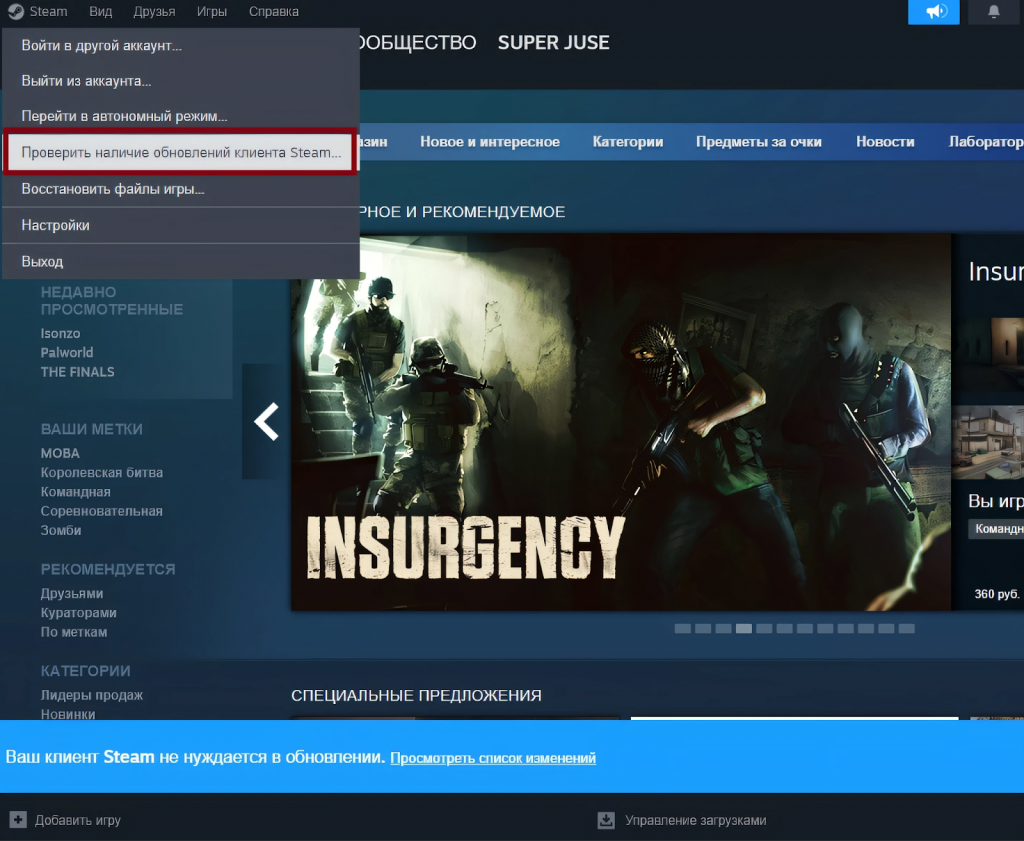1024x841 pixels.
Task: Select the Зомби tag
Action: tap(61, 530)
